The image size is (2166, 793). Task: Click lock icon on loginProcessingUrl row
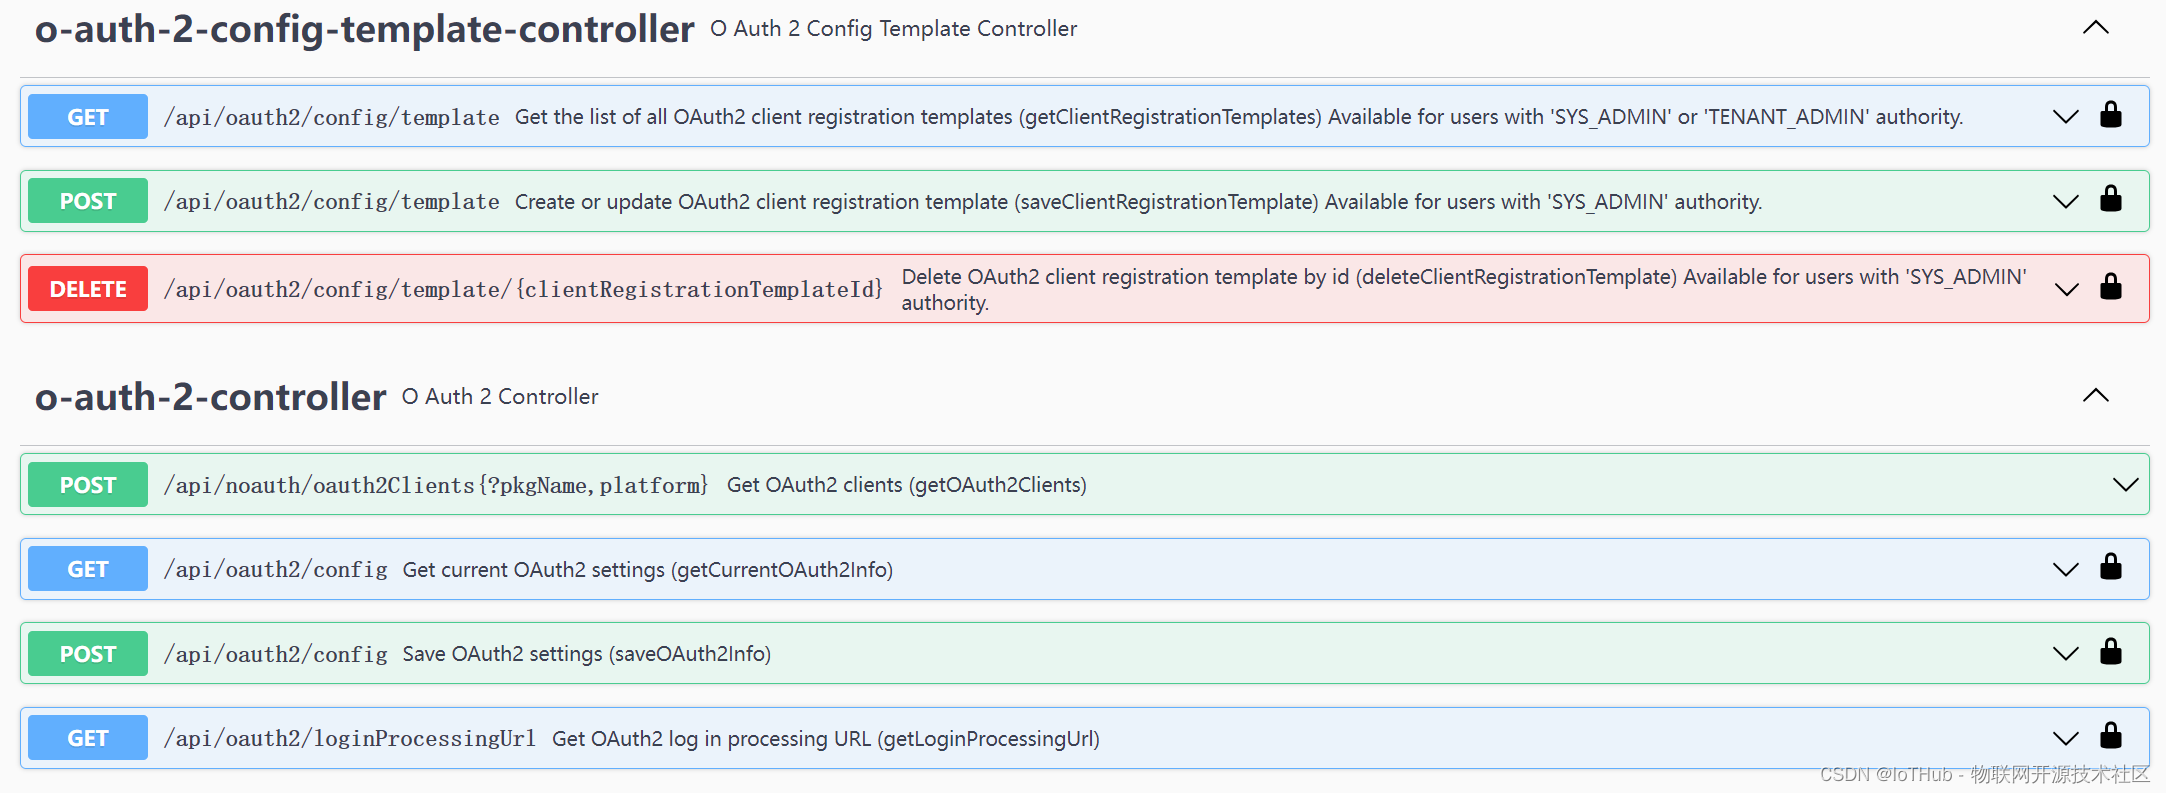2111,736
